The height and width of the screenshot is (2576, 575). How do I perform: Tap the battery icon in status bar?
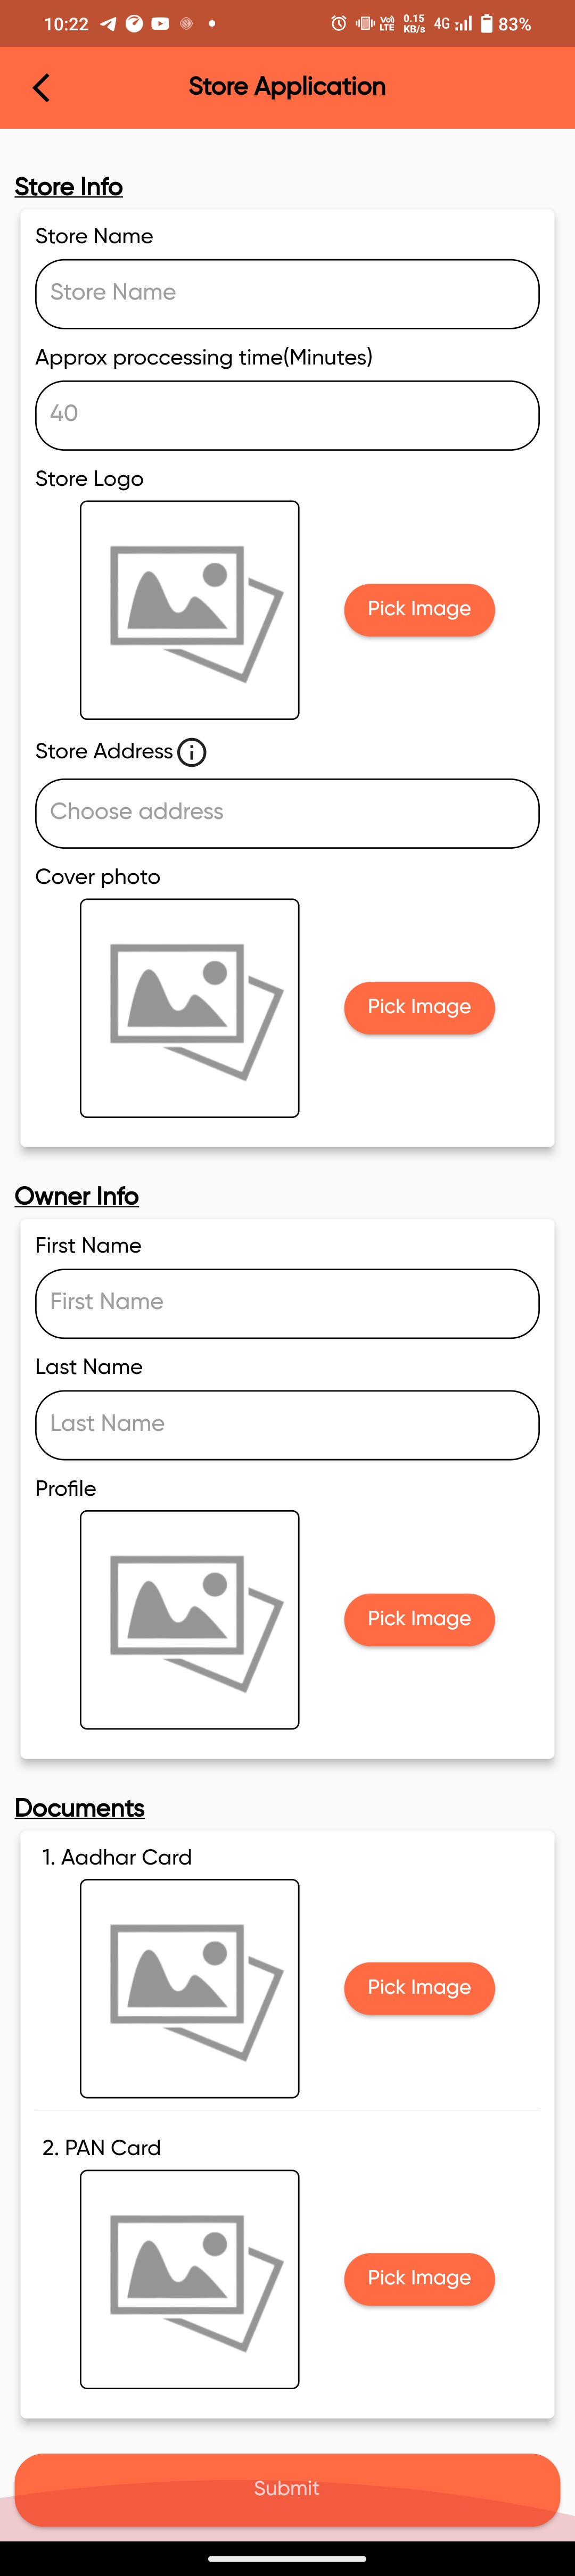(487, 23)
